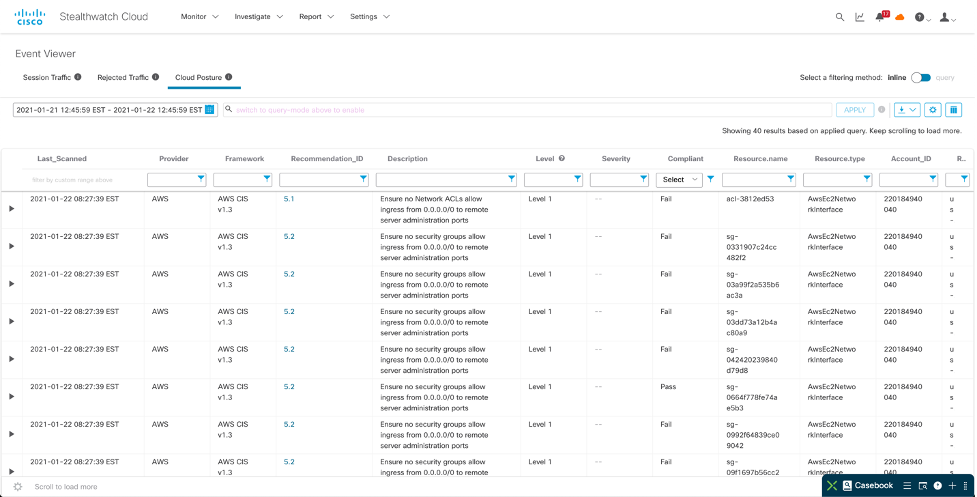Click the Provider column filter funnel icon
The image size is (977, 497).
(x=201, y=179)
